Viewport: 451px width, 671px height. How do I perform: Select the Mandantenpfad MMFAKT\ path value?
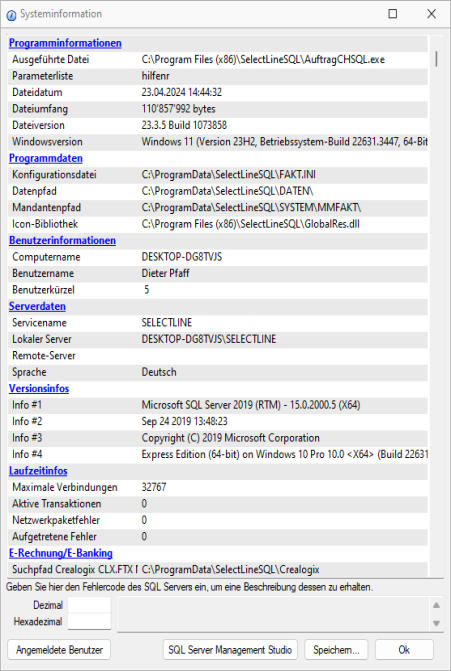pos(251,207)
